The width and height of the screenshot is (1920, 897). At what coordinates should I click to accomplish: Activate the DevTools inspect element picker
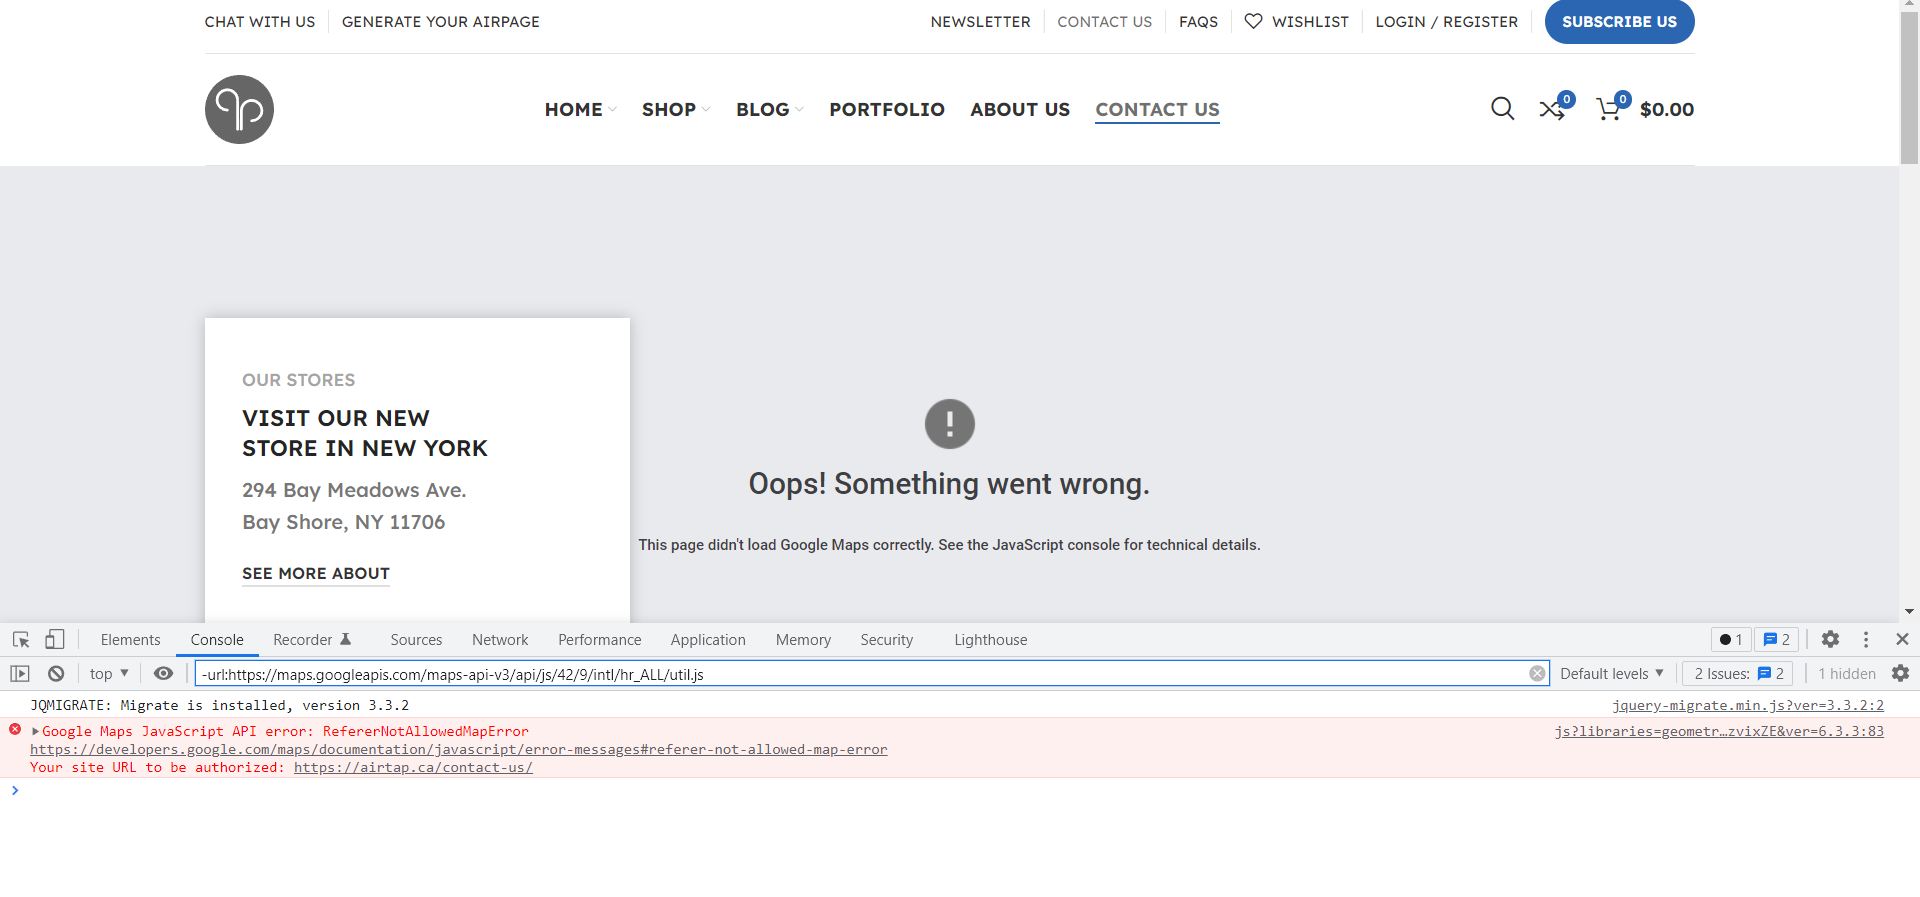tap(21, 639)
